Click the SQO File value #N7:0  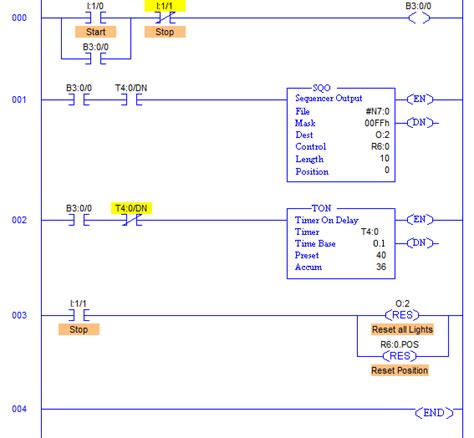377,111
